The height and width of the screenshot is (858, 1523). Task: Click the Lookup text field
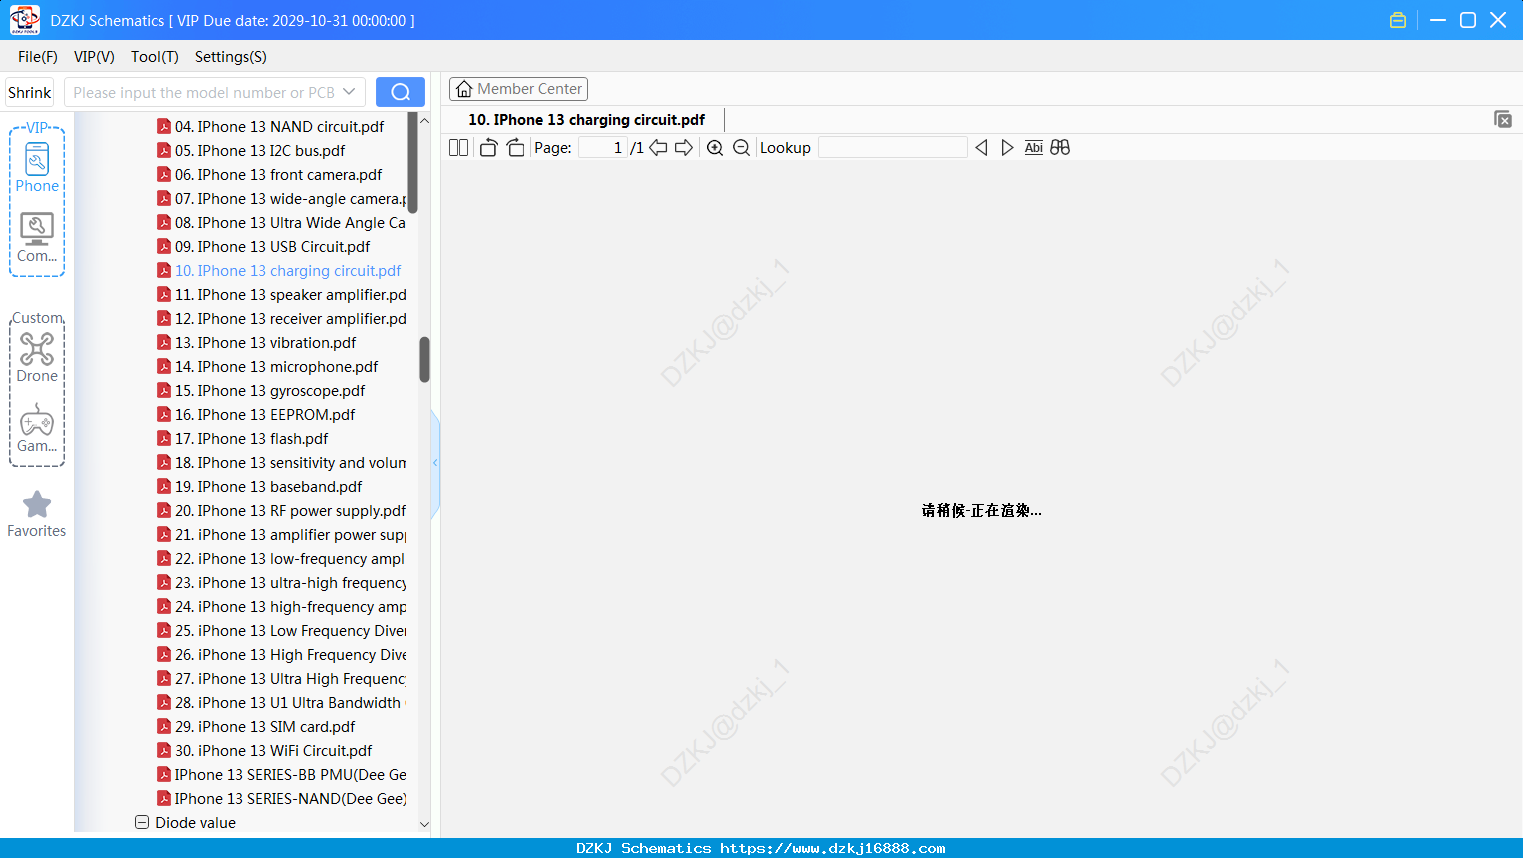pos(893,148)
